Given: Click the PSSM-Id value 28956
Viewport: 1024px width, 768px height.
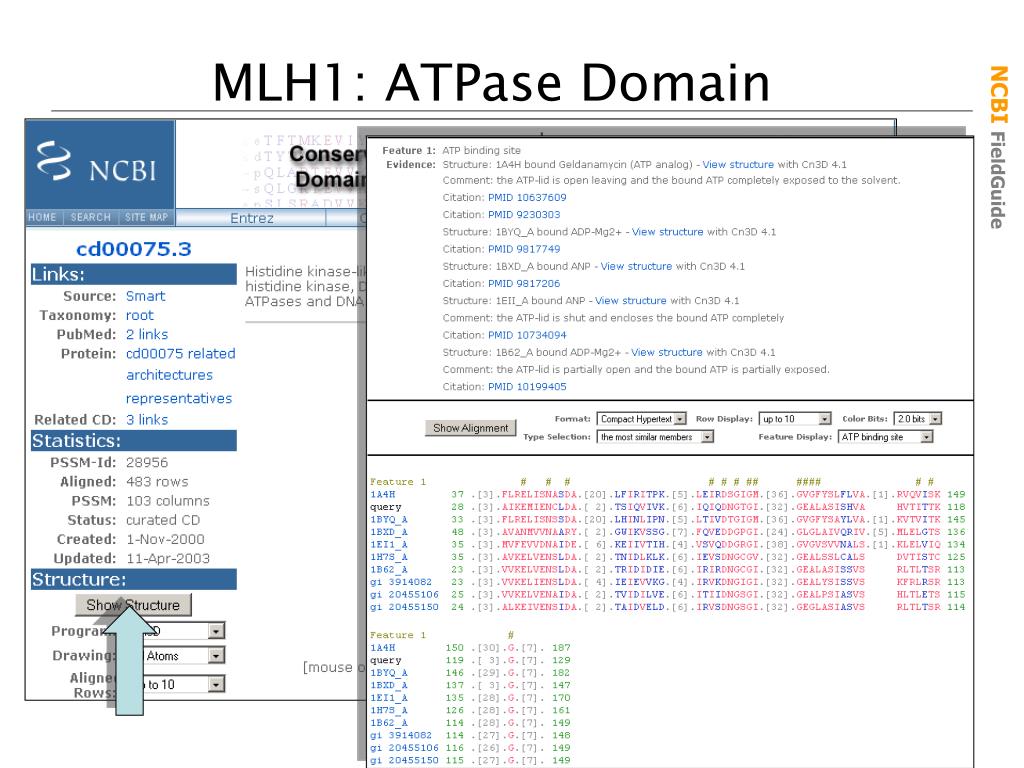Looking at the screenshot, I should pyautogui.click(x=147, y=462).
